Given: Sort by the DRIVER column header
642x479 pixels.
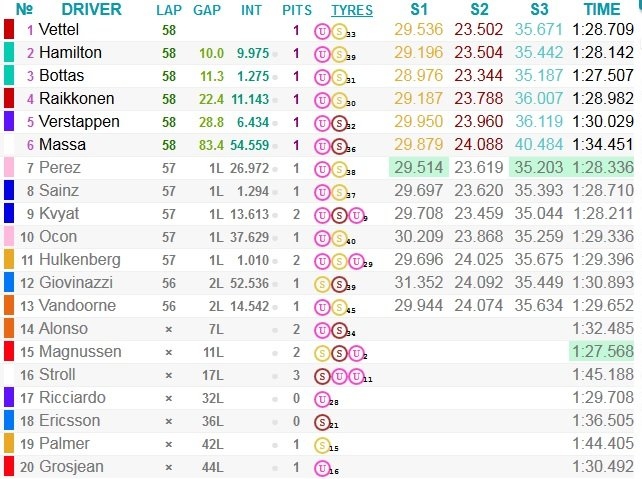Looking at the screenshot, I should click(91, 9).
